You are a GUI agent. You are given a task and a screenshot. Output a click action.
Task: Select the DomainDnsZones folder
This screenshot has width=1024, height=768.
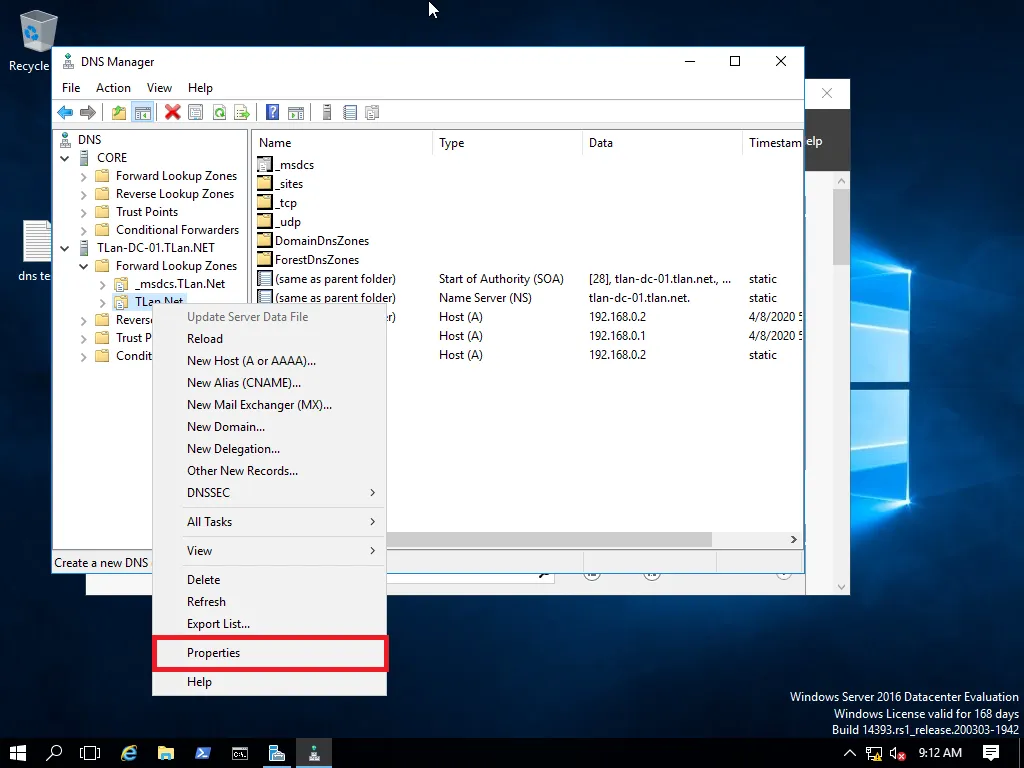coord(313,240)
